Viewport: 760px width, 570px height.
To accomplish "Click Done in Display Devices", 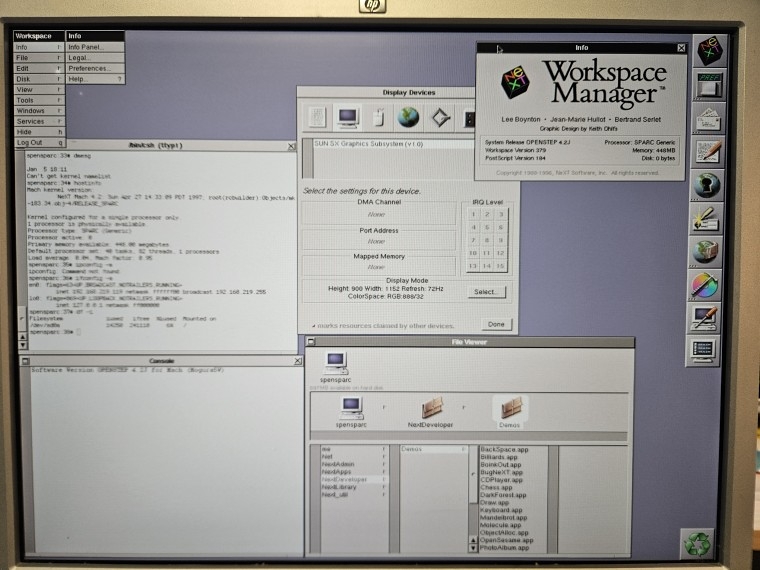I will (496, 324).
